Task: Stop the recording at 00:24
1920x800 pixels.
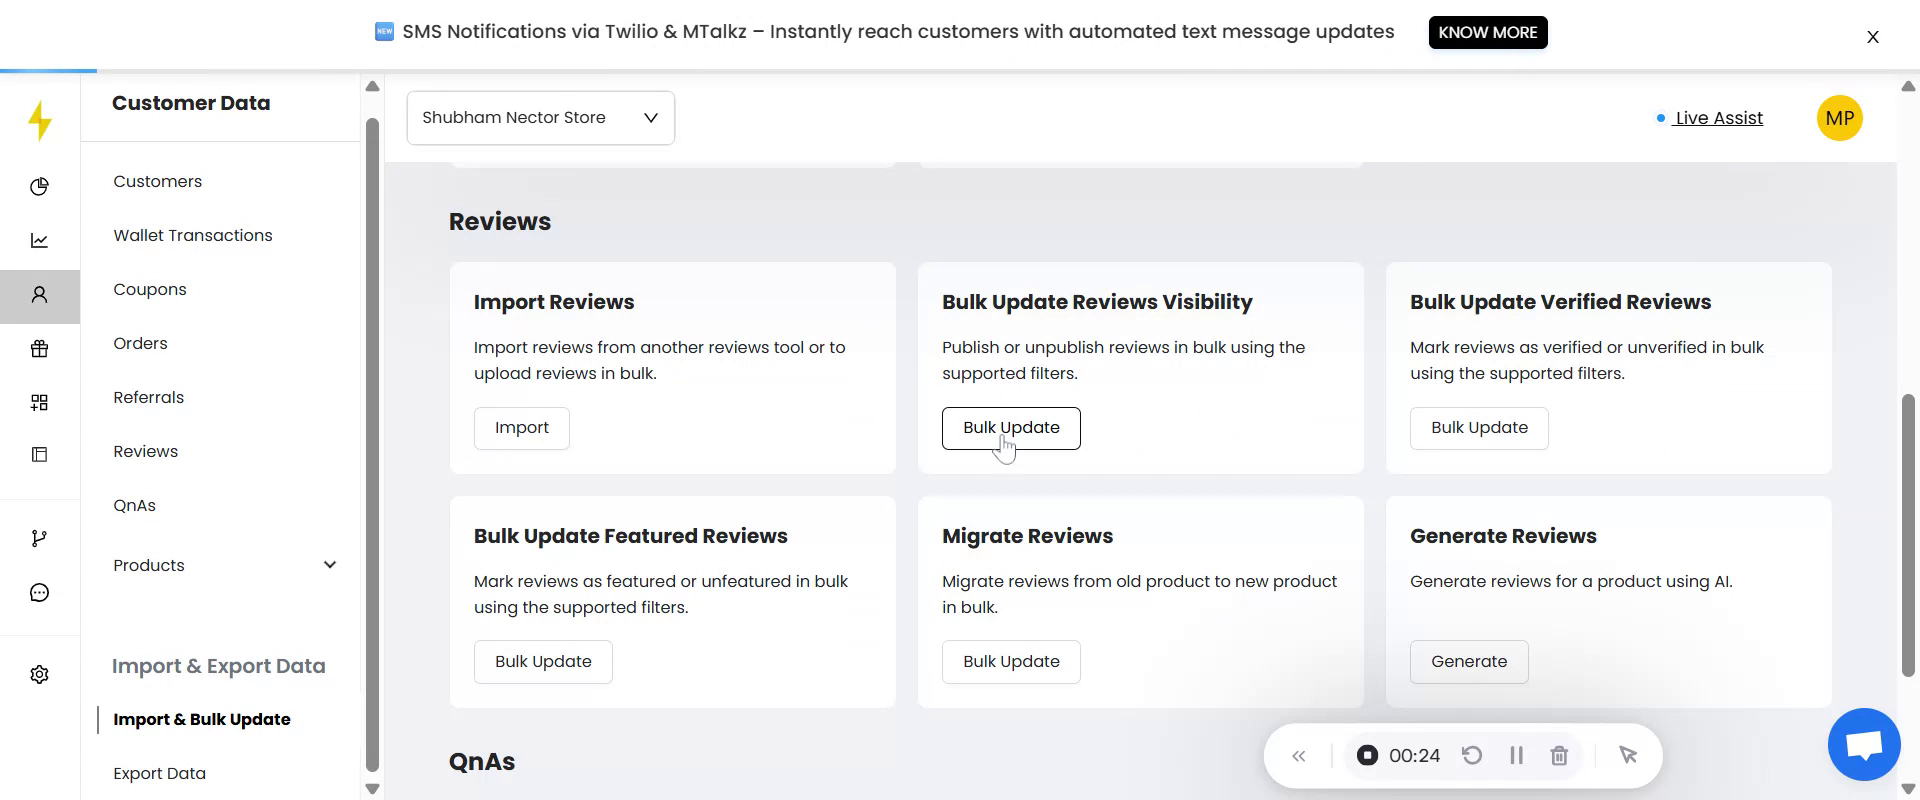Action: pos(1367,756)
